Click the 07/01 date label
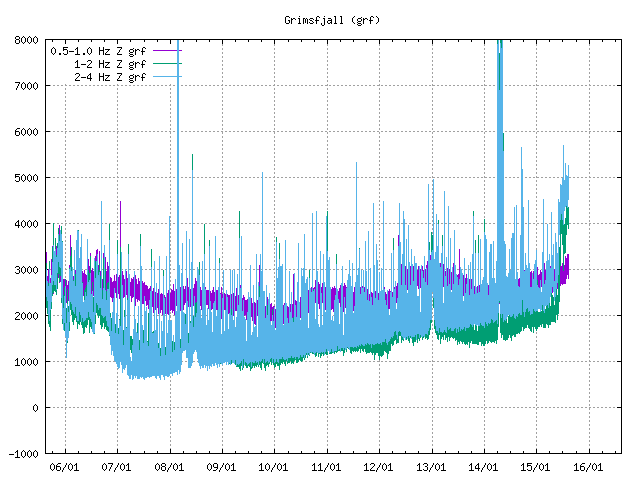Viewport: 640px width, 480px height. 116,467
